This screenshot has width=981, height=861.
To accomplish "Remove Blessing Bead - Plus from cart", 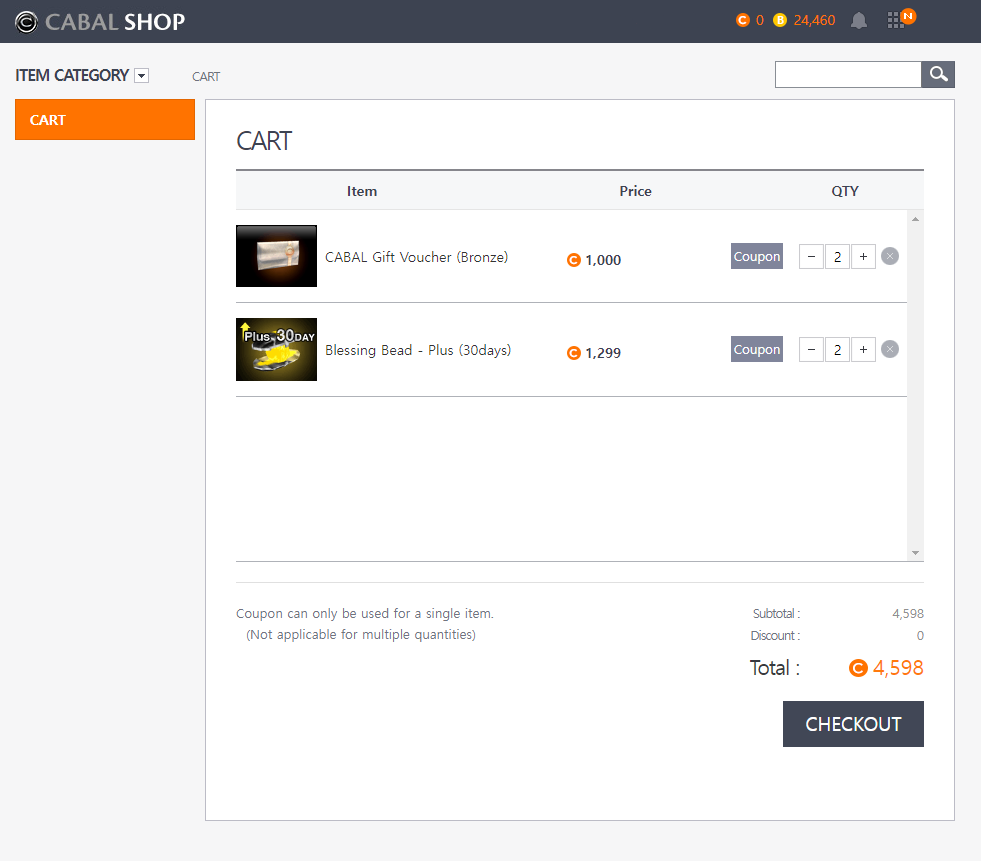I will 890,349.
